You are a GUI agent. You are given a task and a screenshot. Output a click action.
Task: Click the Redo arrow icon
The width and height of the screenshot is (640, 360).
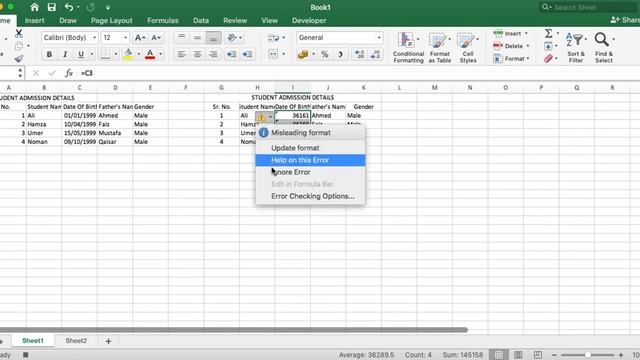coord(90,7)
